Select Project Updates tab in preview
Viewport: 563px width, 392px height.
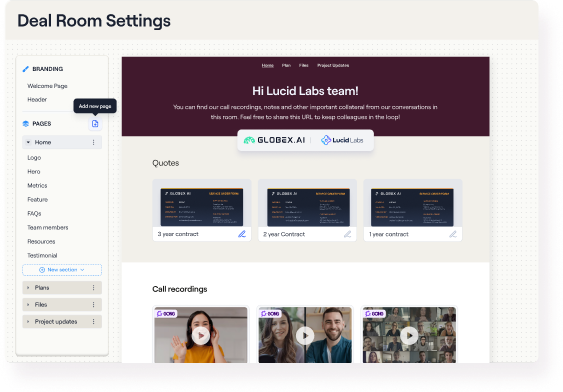tap(333, 65)
